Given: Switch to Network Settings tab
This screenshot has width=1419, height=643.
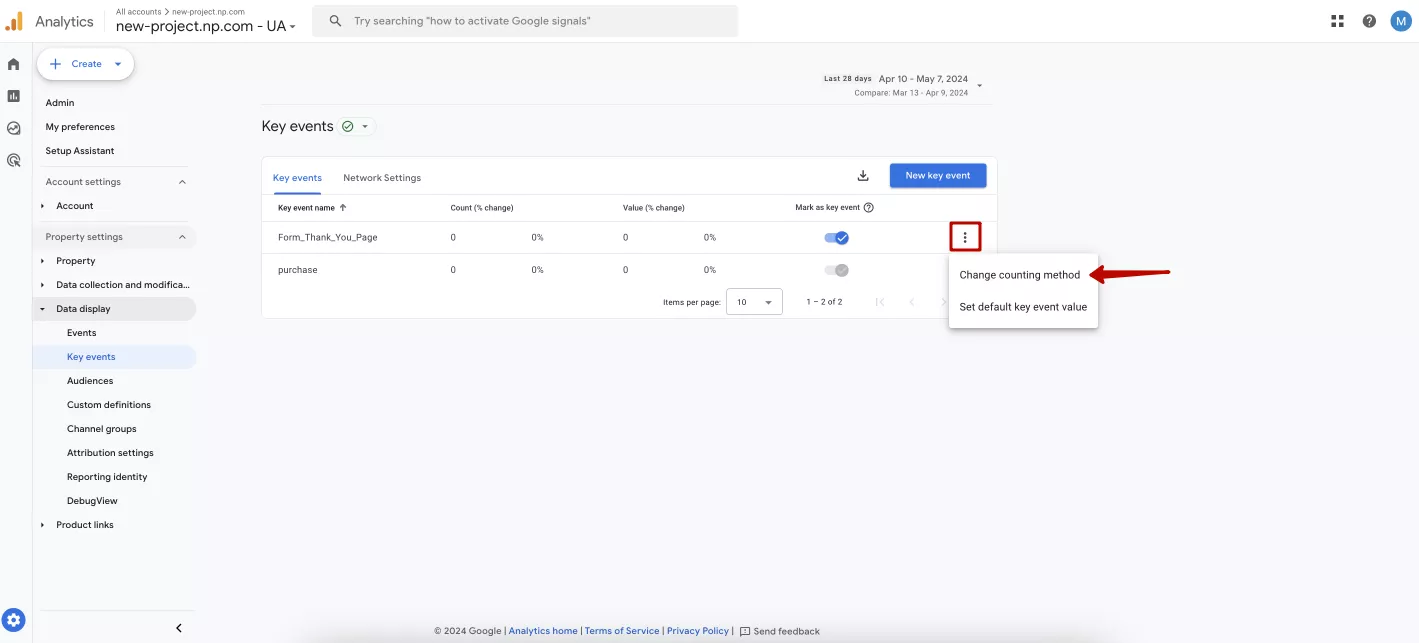Looking at the screenshot, I should [x=382, y=178].
